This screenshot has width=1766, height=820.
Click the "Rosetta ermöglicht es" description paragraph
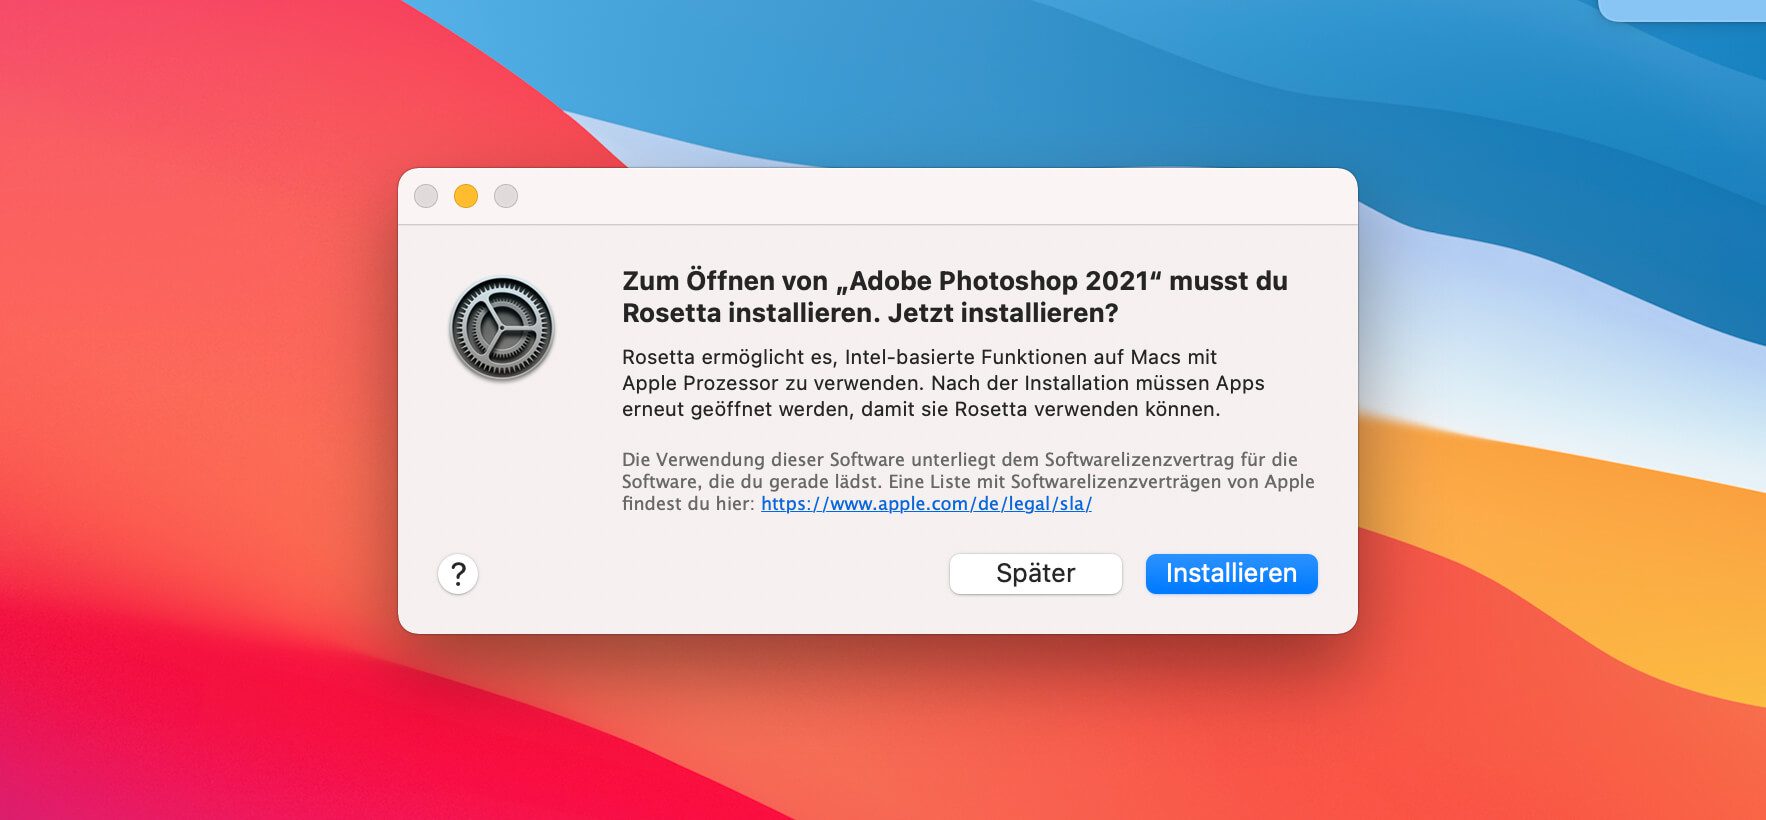coord(919,357)
